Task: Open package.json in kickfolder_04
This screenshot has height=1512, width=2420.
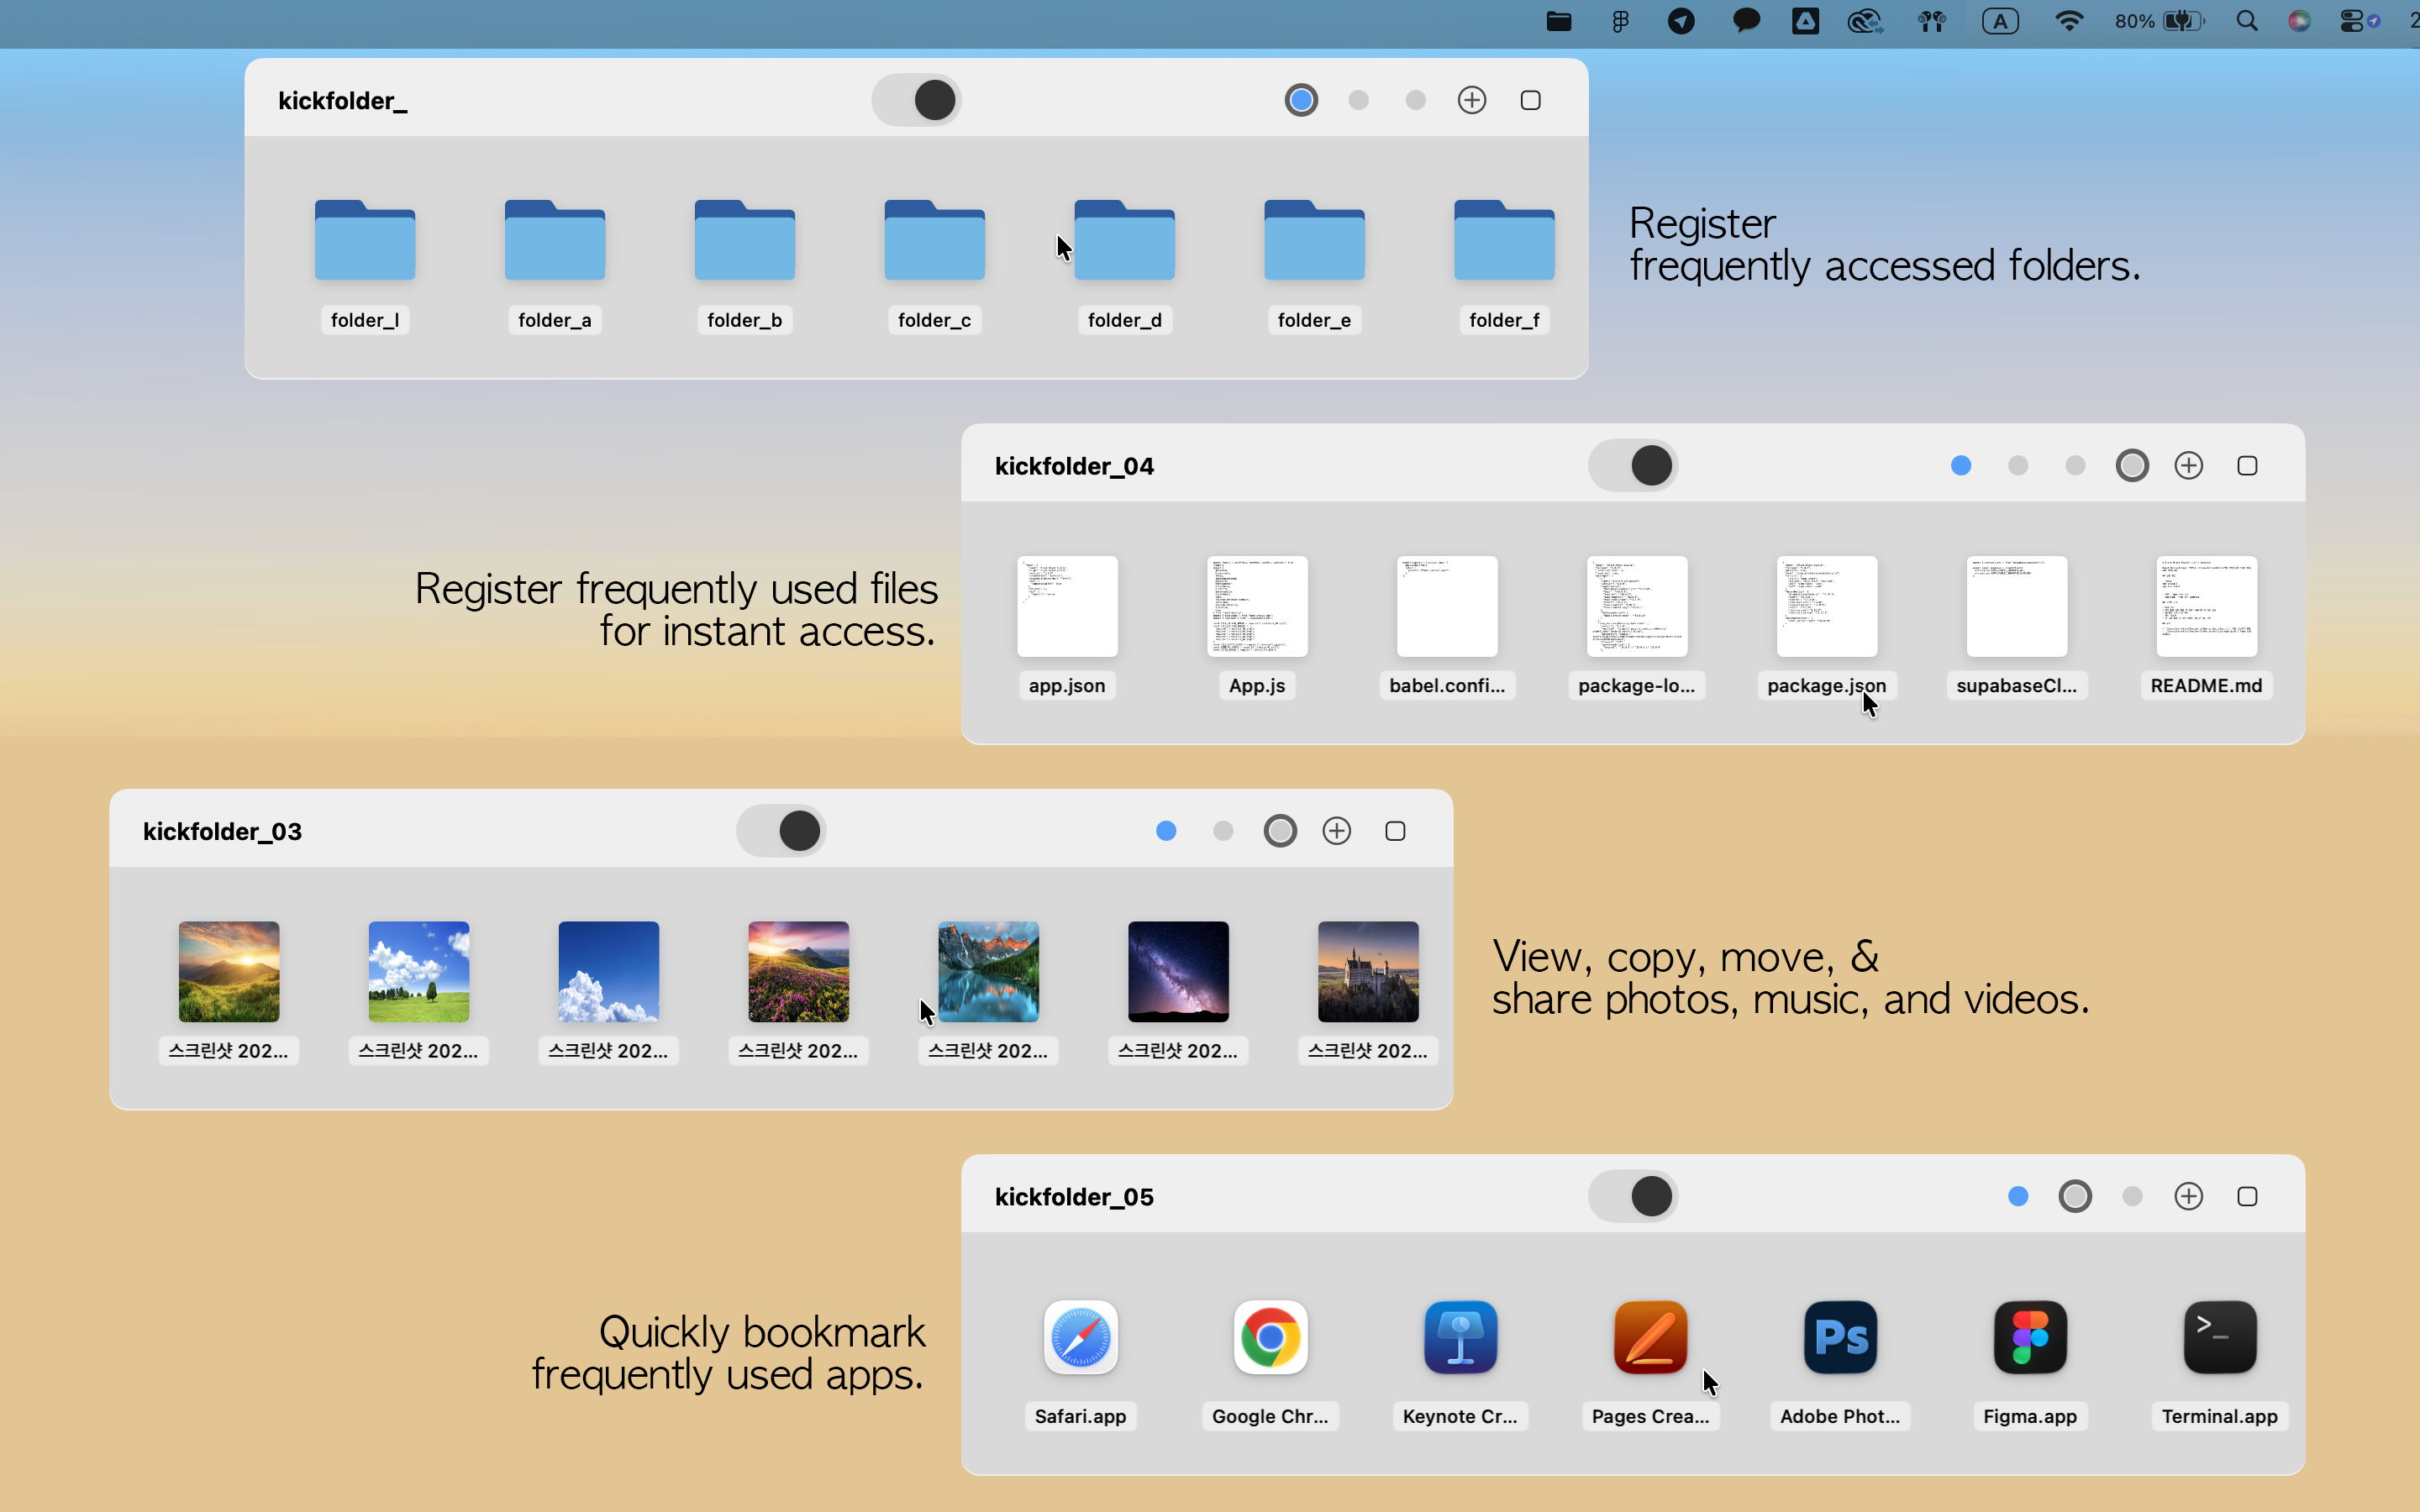Action: pyautogui.click(x=1825, y=607)
